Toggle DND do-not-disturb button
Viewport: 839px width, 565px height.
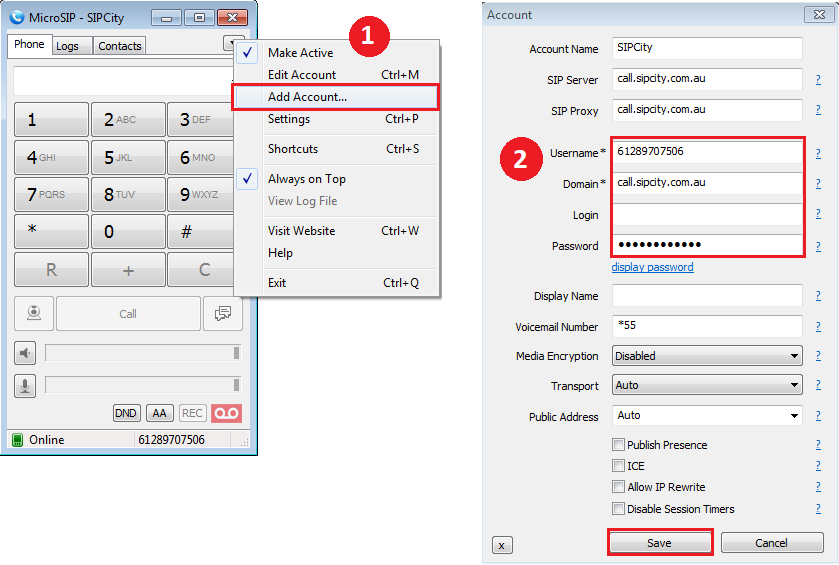point(126,413)
